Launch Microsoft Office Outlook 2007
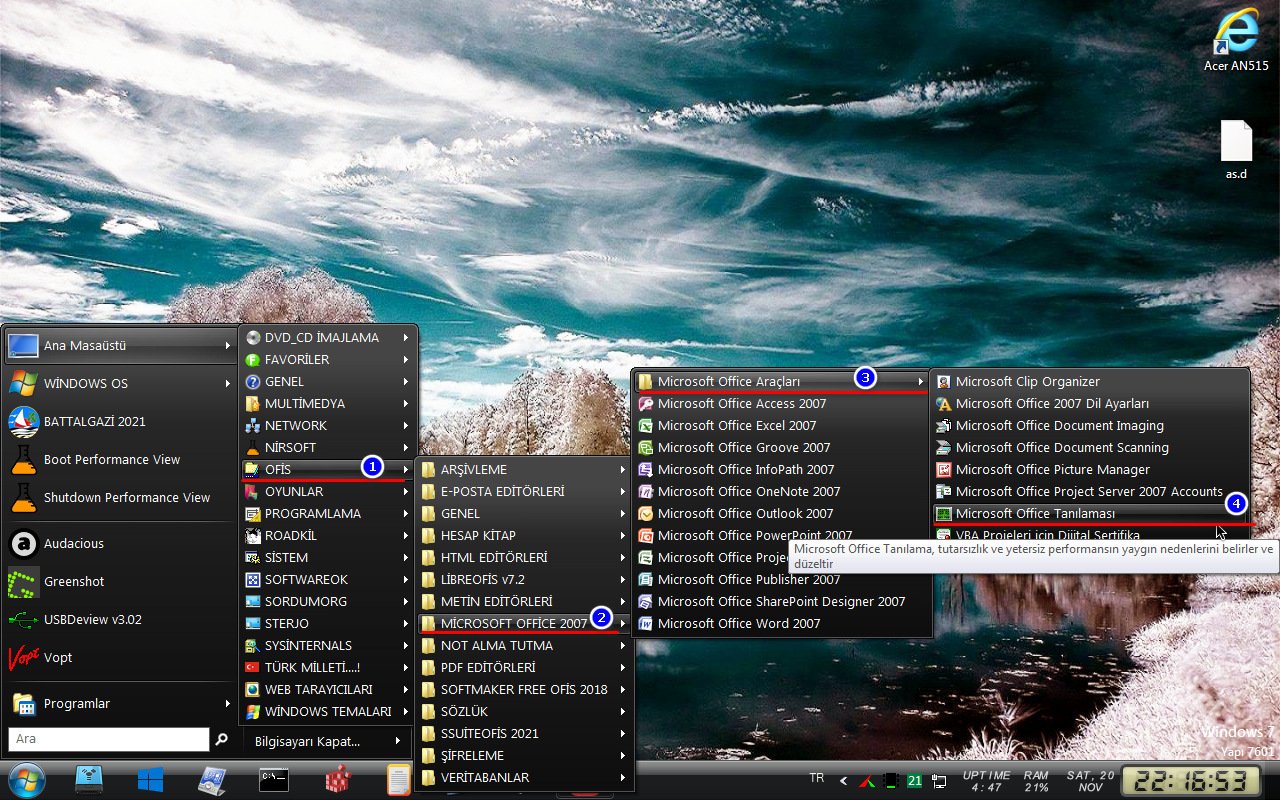The width and height of the screenshot is (1280, 800). click(782, 513)
